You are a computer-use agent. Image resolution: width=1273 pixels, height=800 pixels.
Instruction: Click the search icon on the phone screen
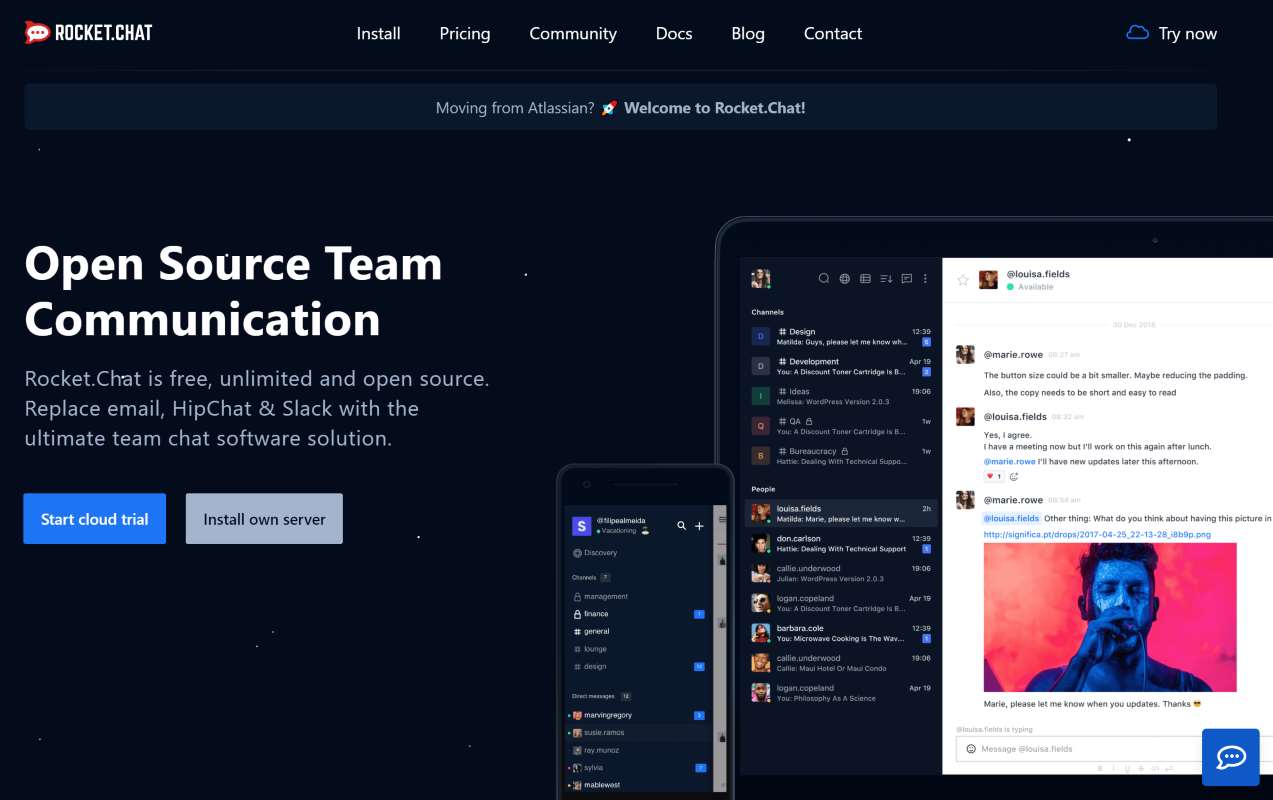tap(682, 525)
